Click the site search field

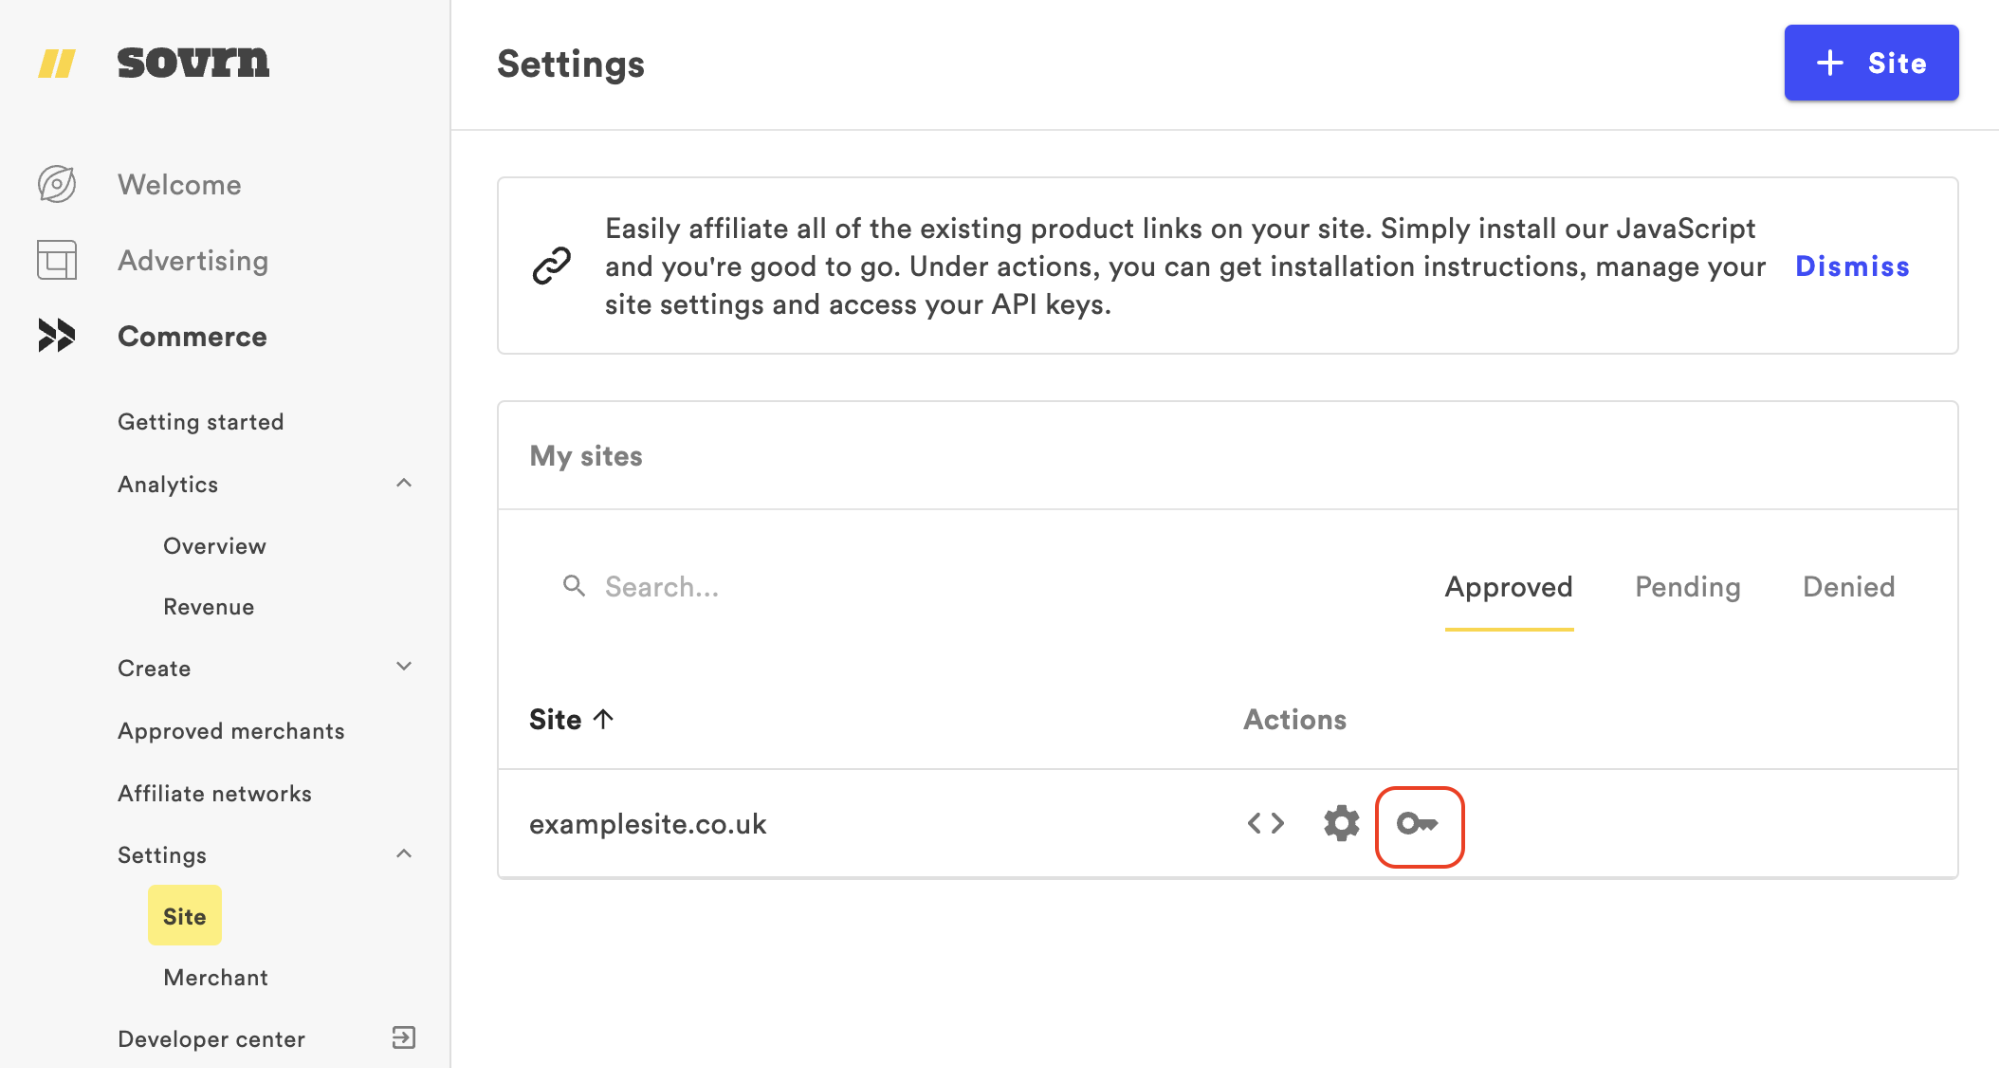coord(800,587)
